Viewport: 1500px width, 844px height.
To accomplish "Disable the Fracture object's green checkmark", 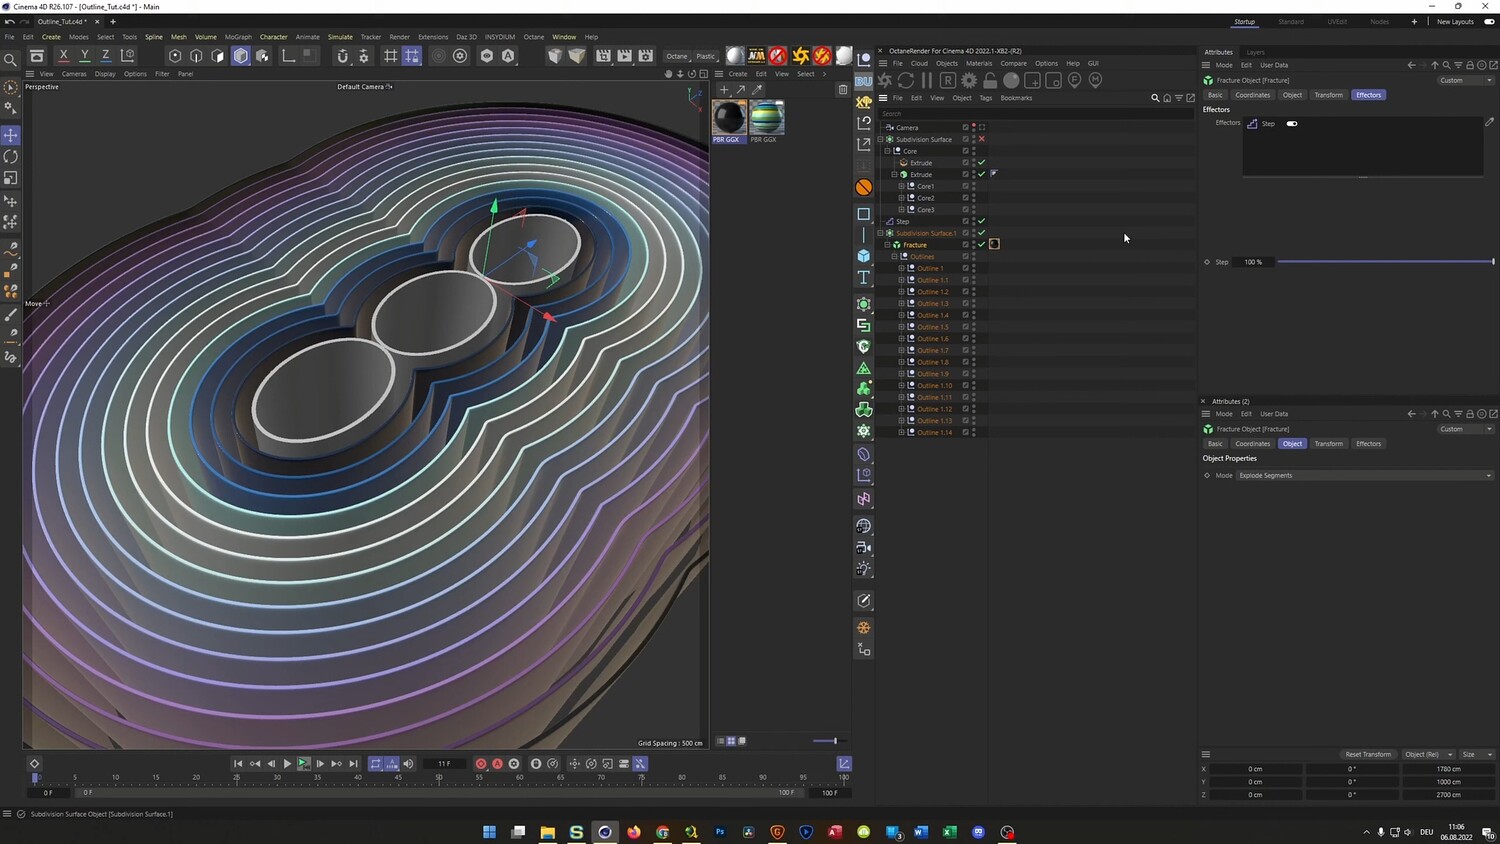I will pyautogui.click(x=982, y=245).
